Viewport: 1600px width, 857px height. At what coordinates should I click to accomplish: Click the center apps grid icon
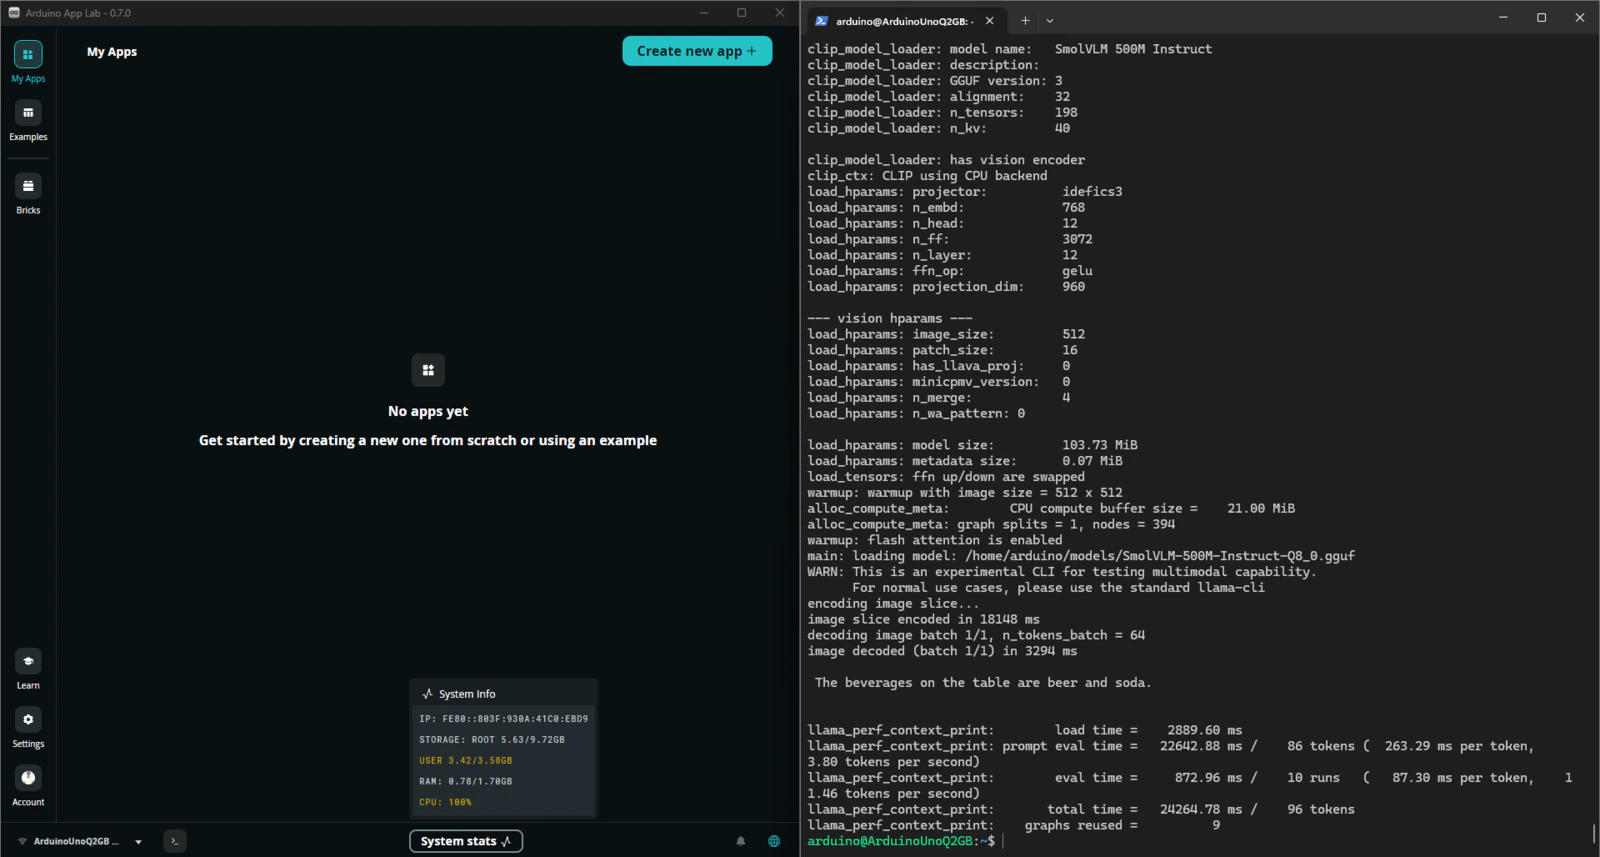[x=428, y=370]
